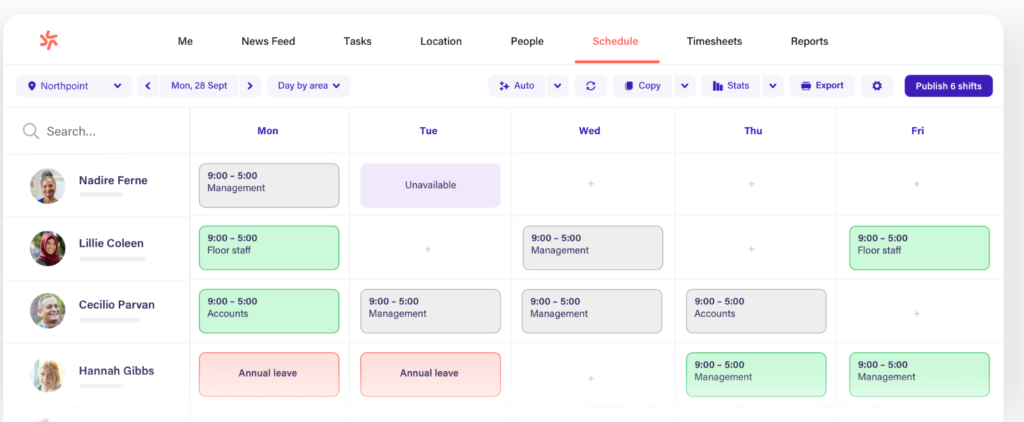Open schedule settings gear icon

(x=877, y=86)
